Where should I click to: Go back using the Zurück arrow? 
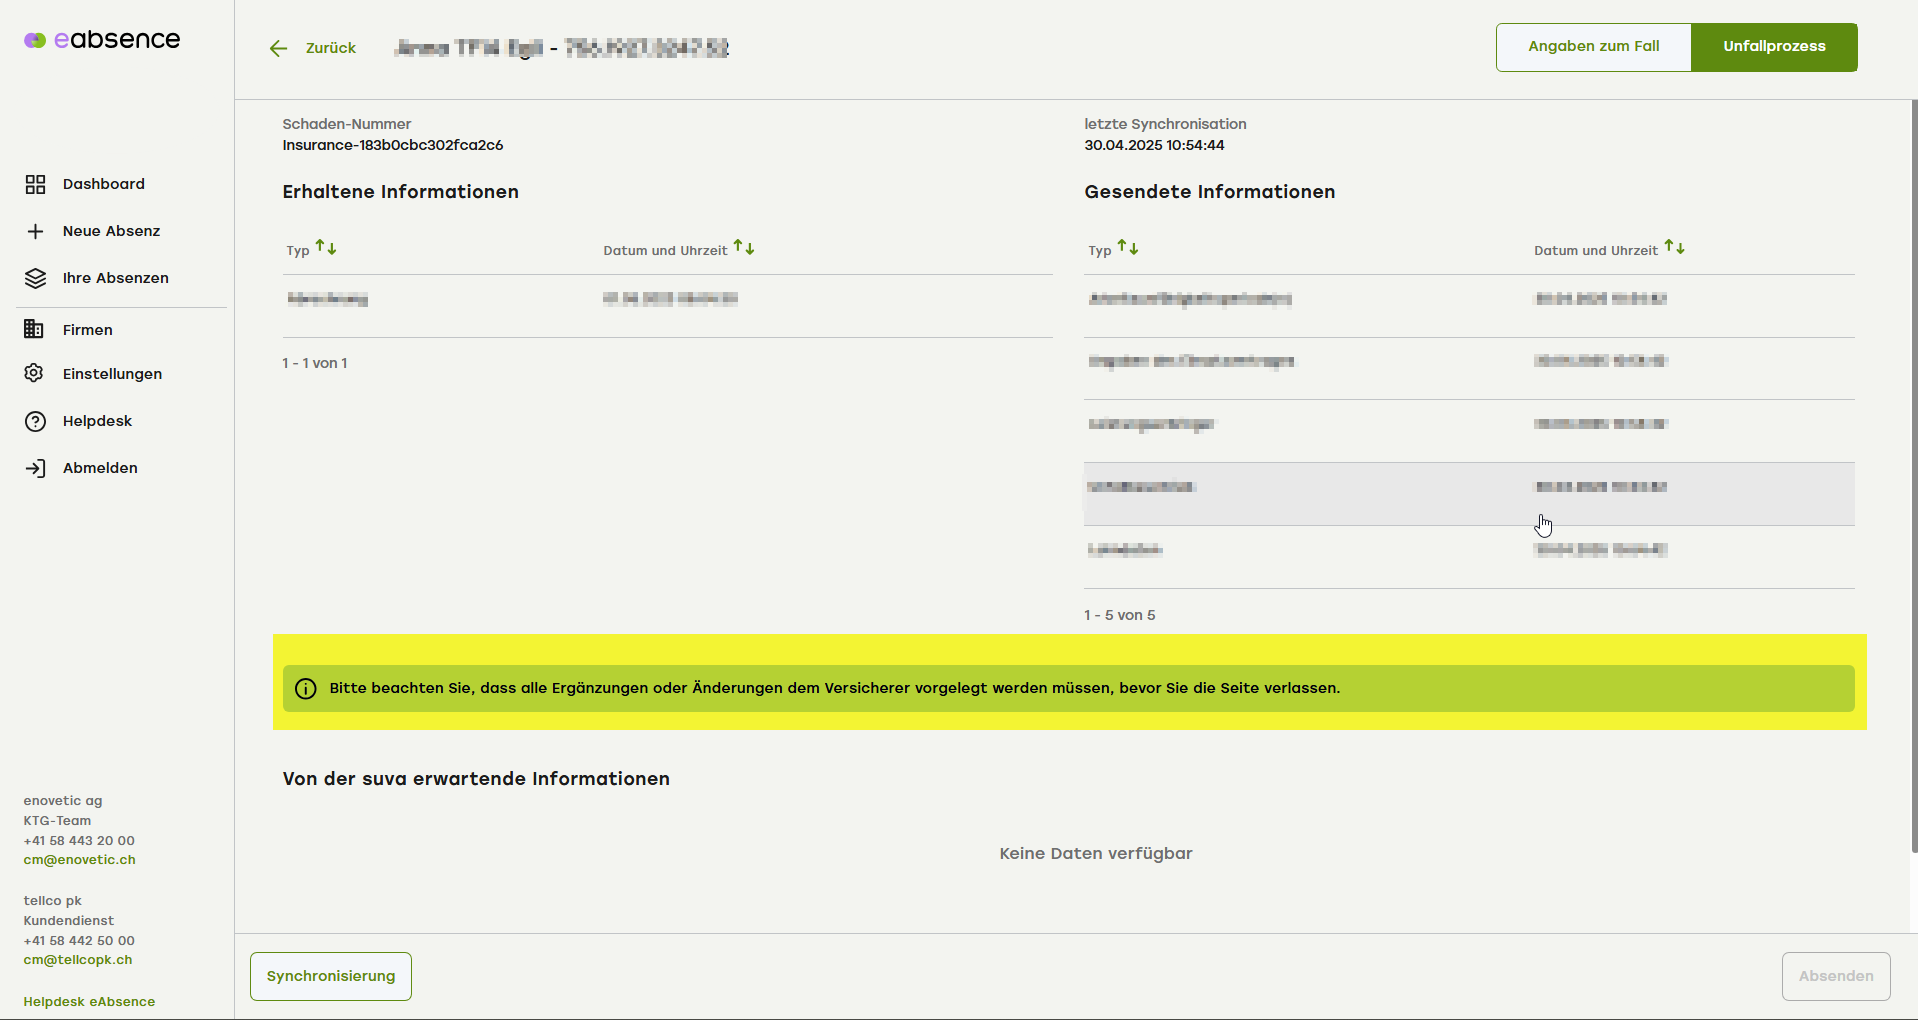tap(278, 48)
